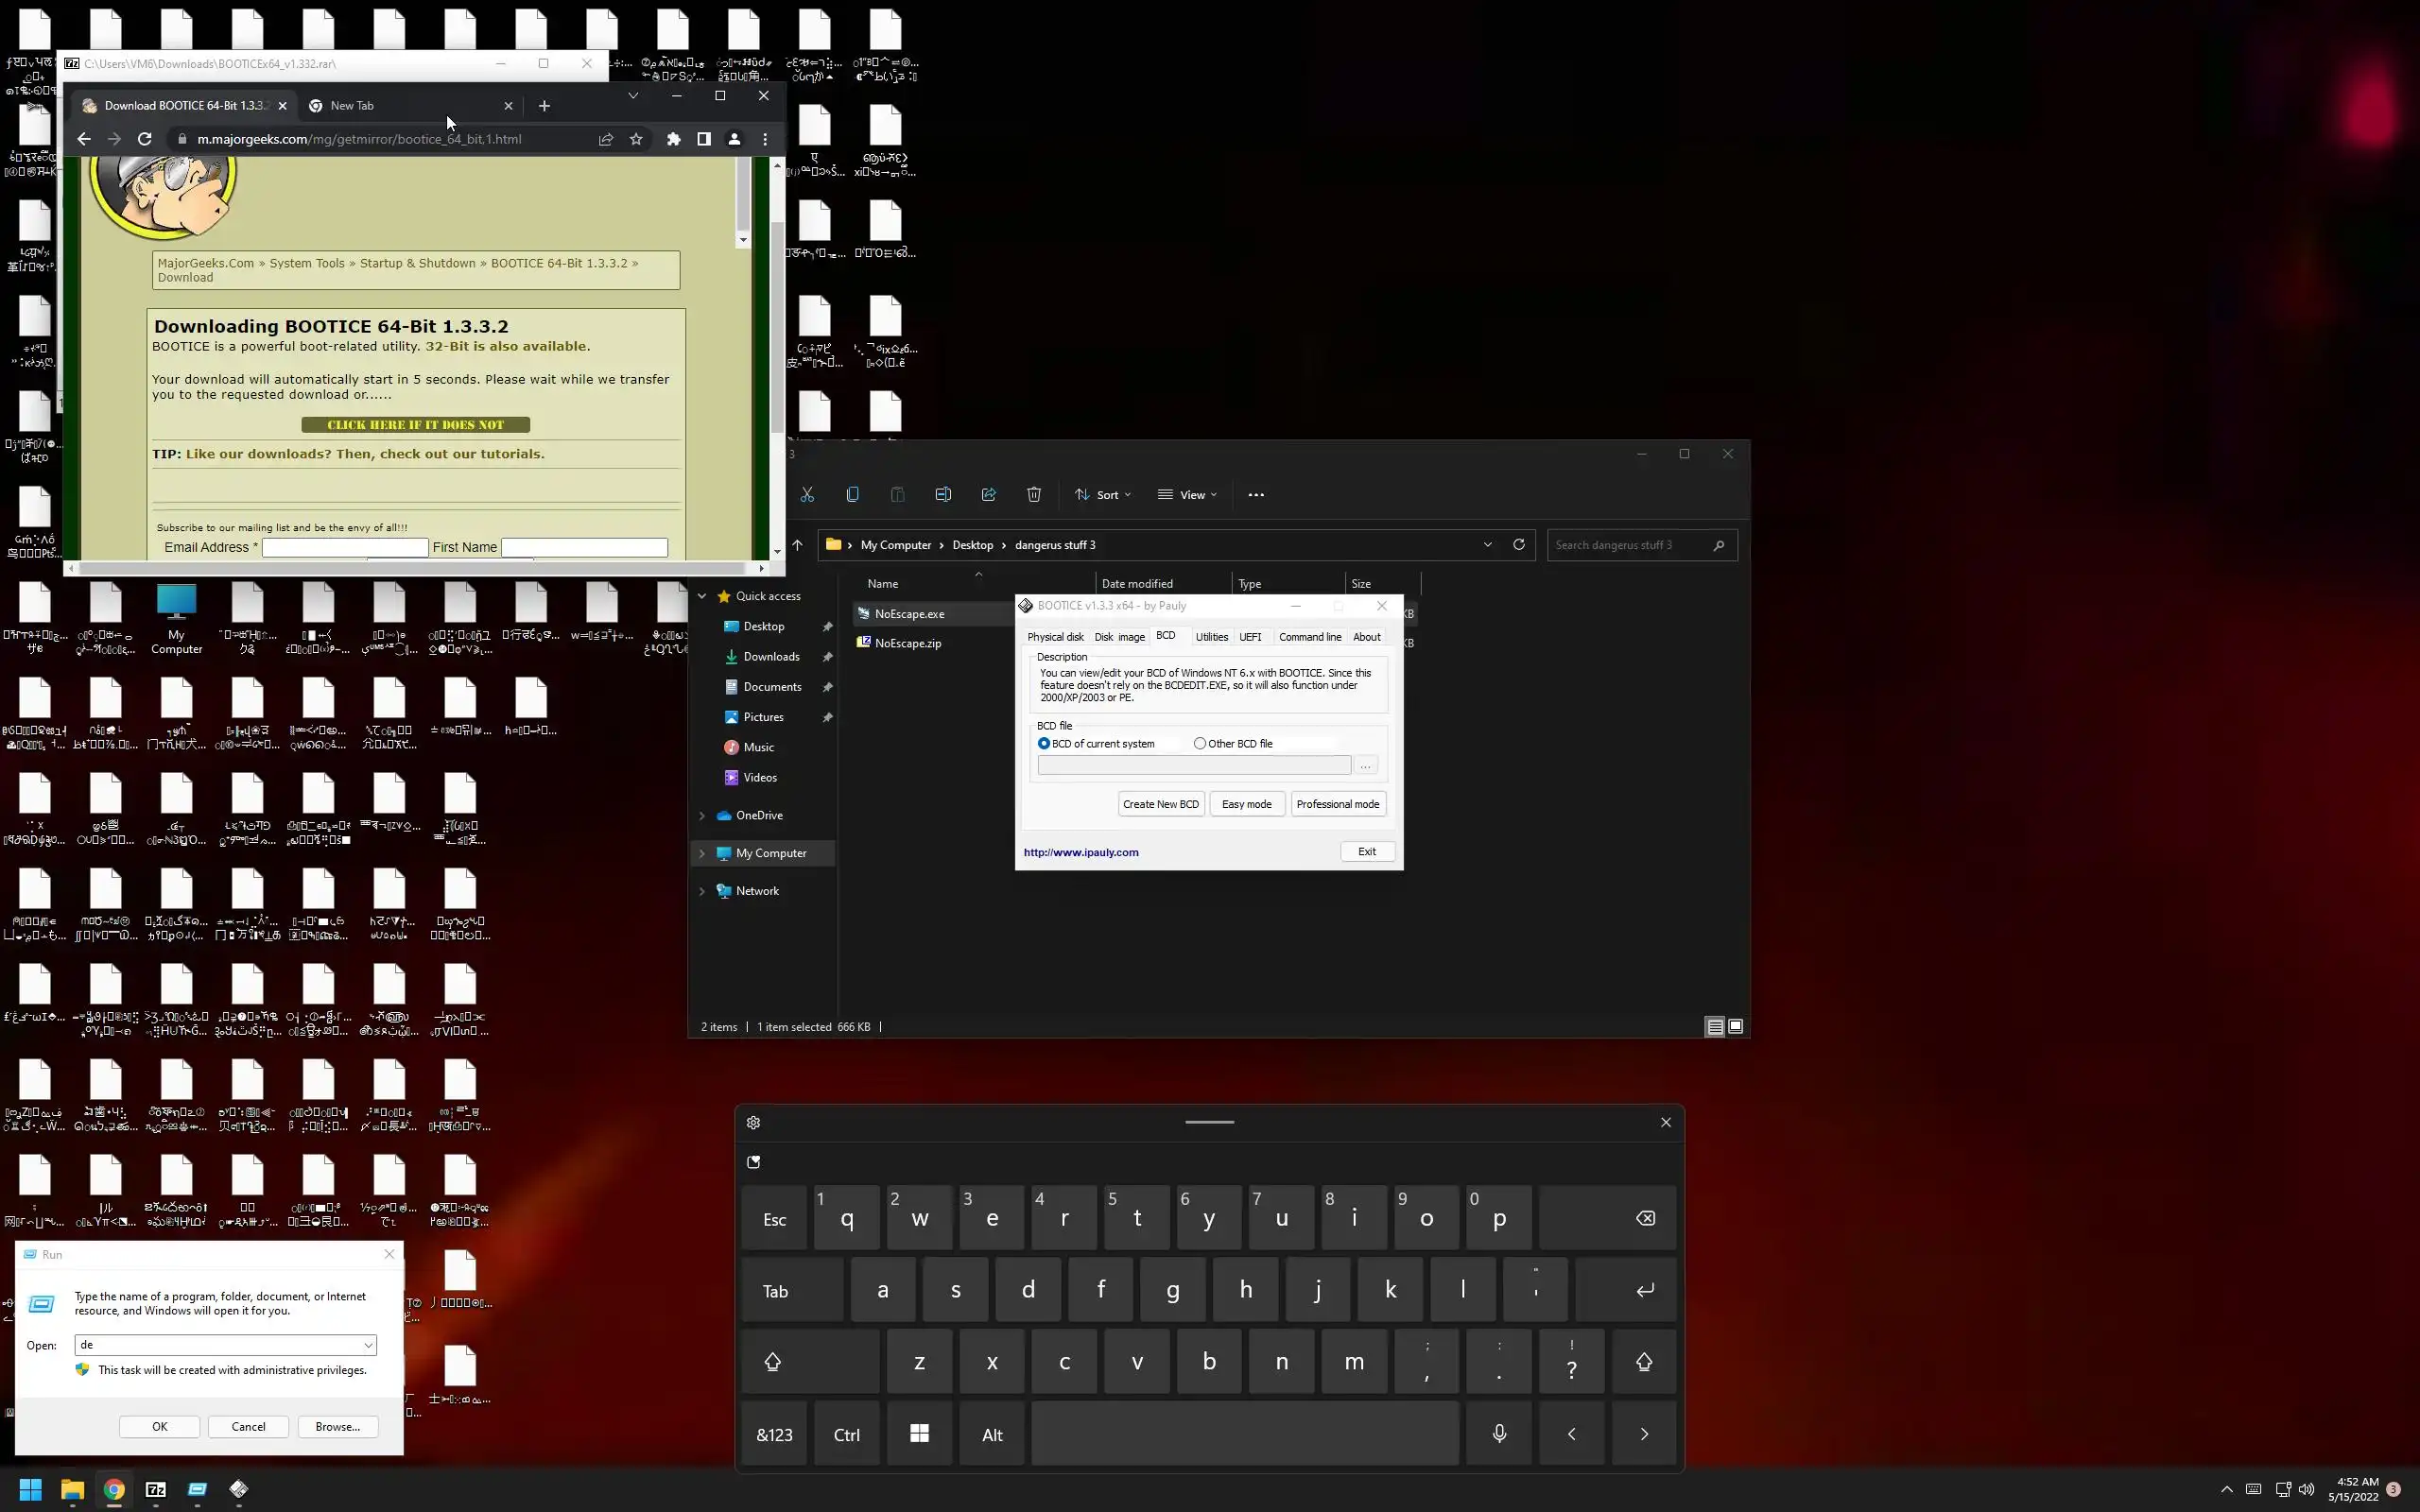Click the Email Address input field
The image size is (2420, 1512).
click(x=345, y=548)
